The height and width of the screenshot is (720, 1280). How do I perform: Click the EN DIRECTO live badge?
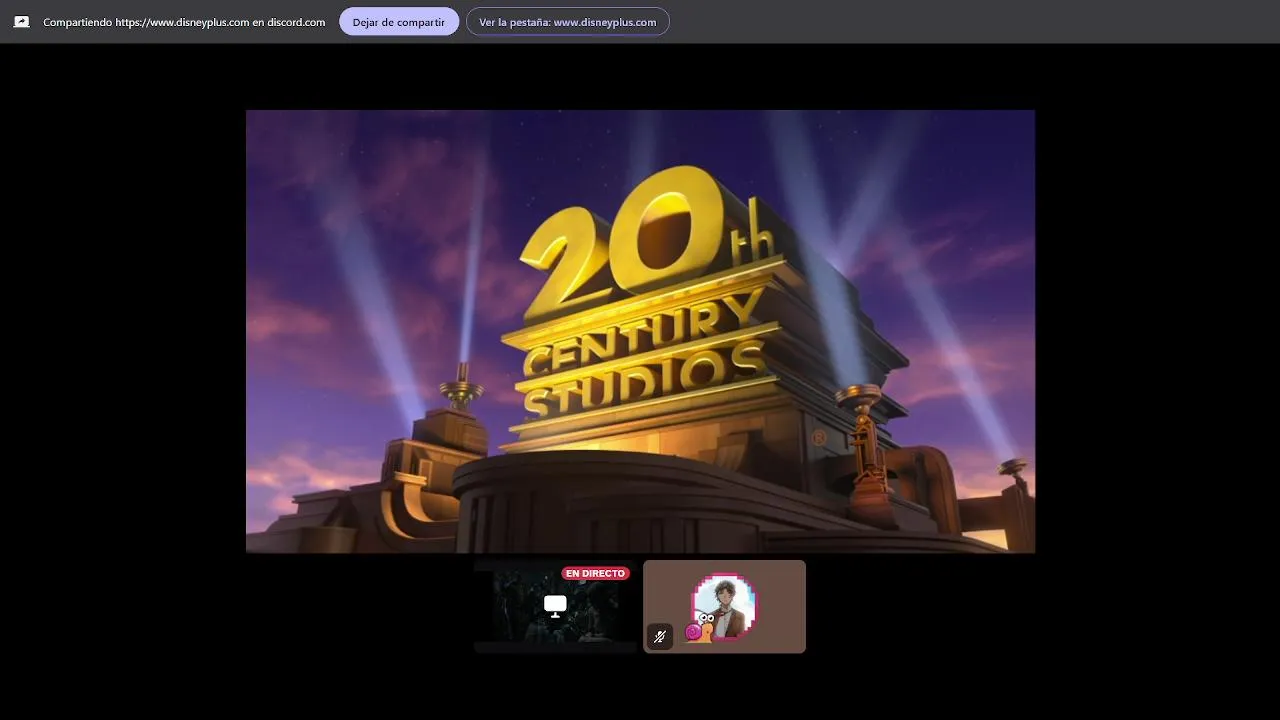pyautogui.click(x=595, y=574)
